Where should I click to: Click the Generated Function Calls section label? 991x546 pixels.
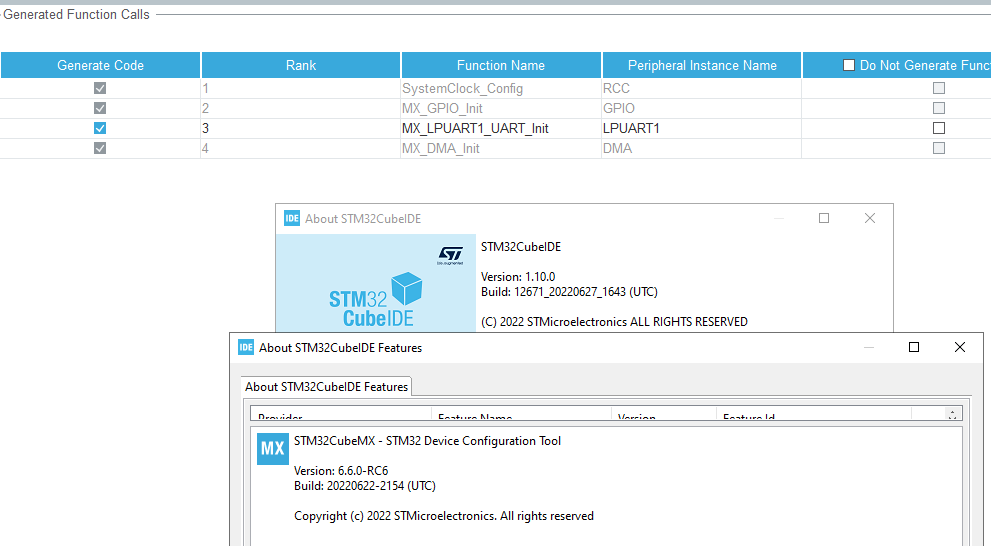tap(76, 15)
